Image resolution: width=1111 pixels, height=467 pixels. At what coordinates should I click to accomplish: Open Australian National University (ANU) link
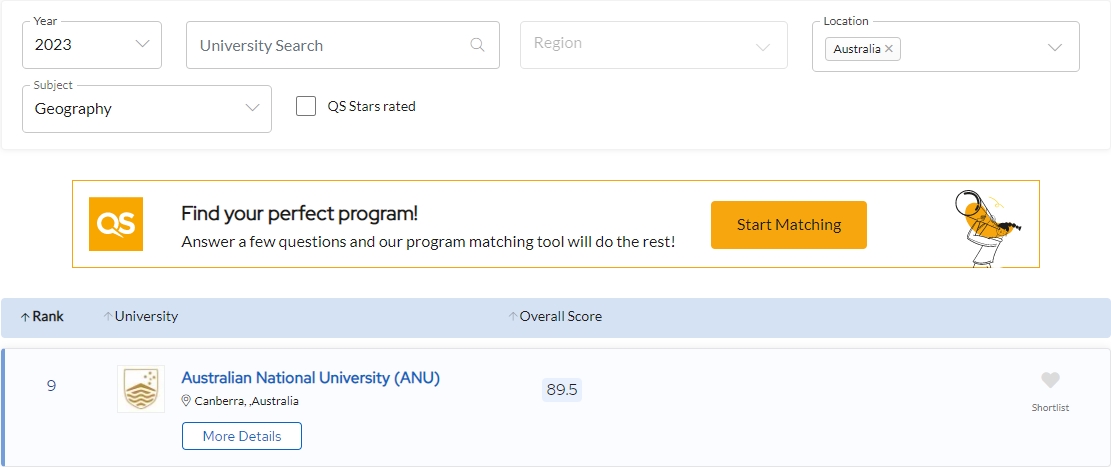coord(310,378)
